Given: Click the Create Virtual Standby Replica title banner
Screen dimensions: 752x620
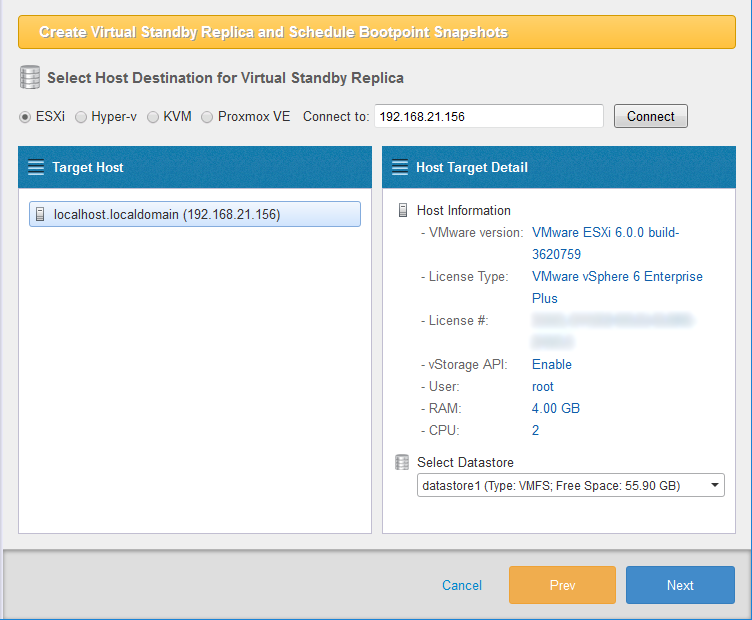Looking at the screenshot, I should pos(377,32).
